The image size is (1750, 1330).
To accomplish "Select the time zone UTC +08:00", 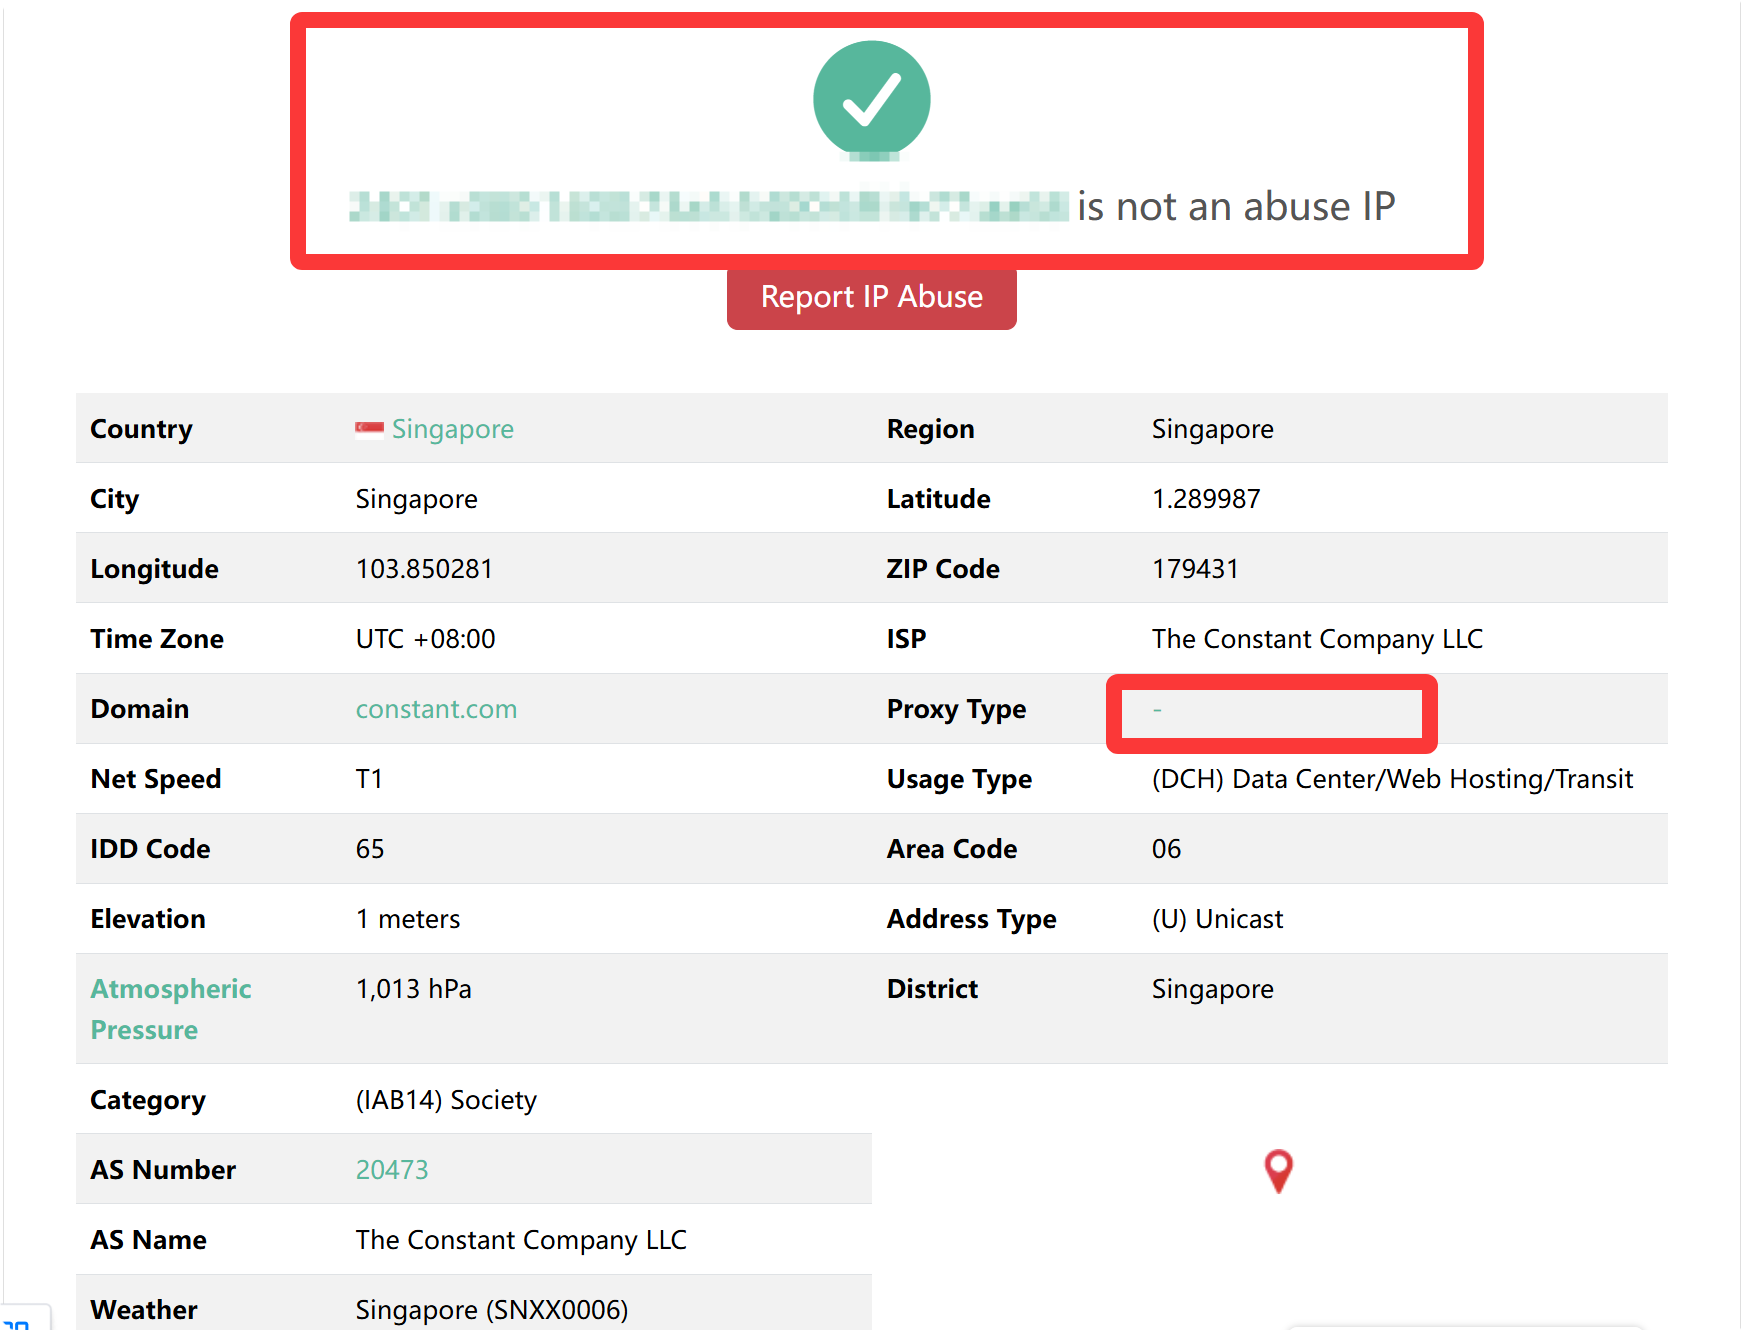I will click(x=425, y=639).
